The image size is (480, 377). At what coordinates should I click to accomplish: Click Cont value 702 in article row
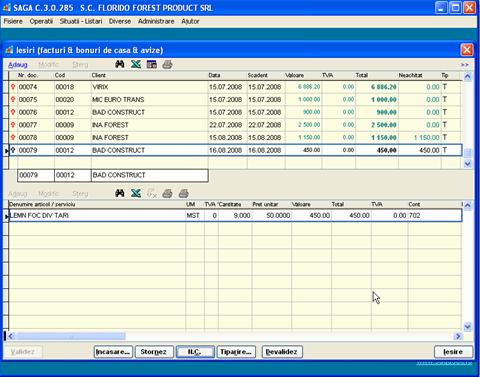414,216
